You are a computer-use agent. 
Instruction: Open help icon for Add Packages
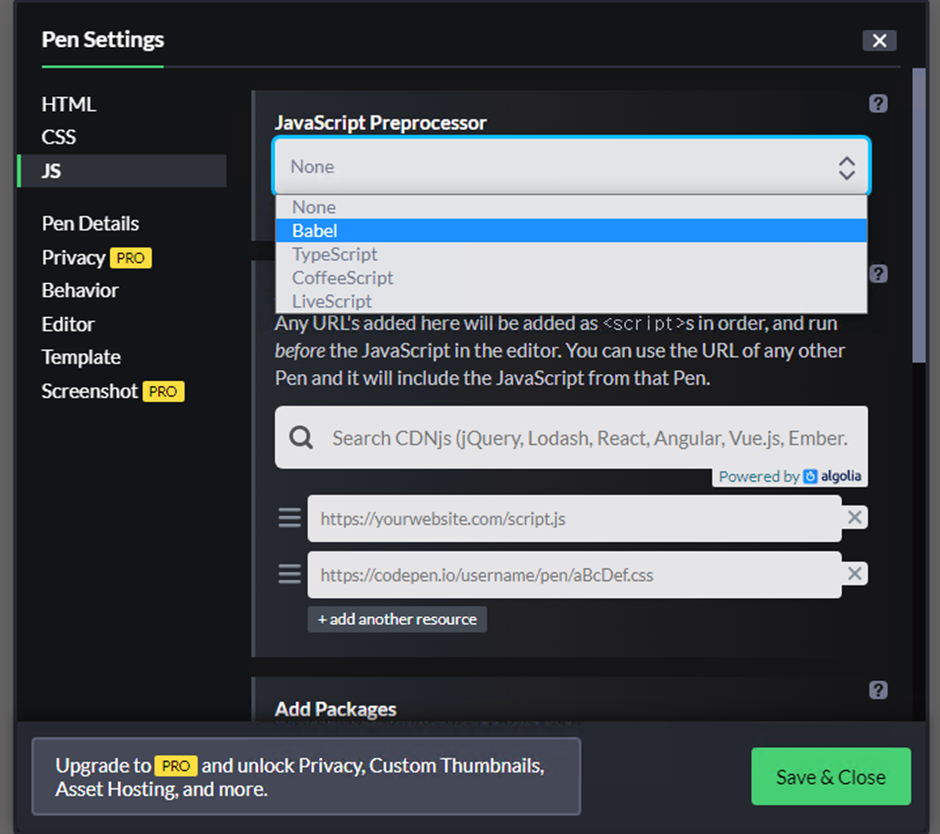click(878, 690)
